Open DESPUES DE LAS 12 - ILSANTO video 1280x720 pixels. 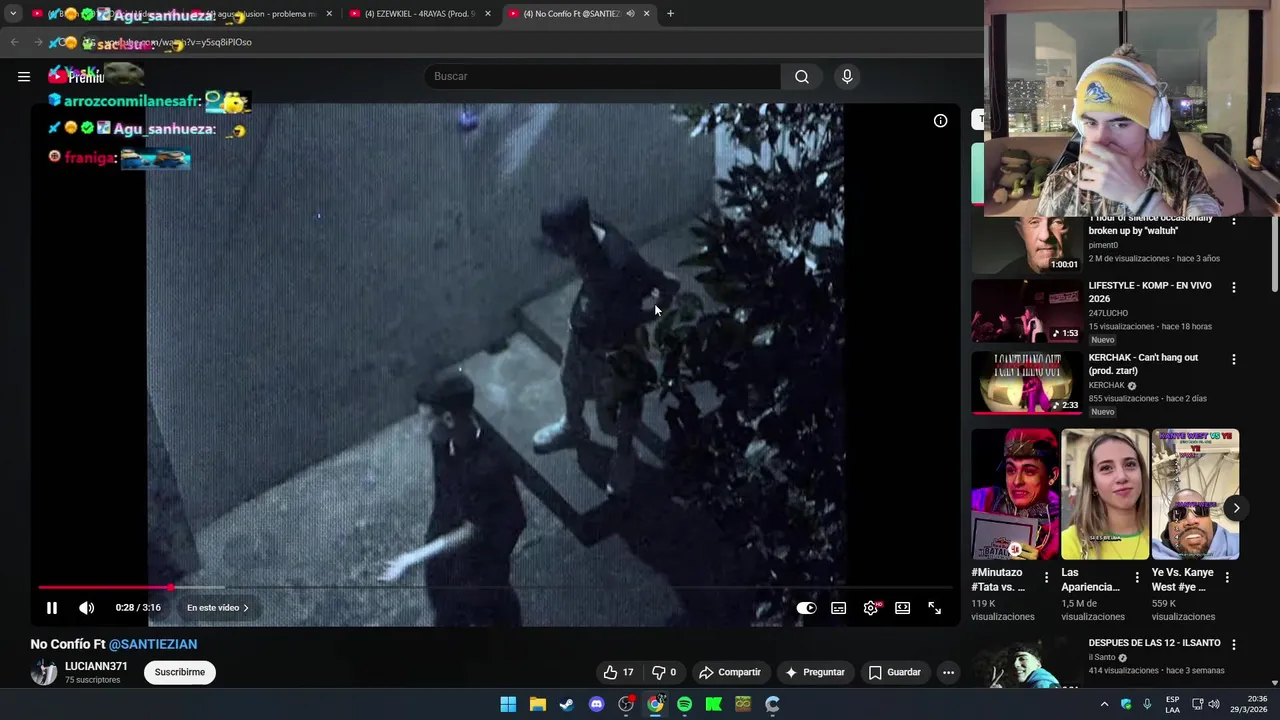click(x=1154, y=643)
